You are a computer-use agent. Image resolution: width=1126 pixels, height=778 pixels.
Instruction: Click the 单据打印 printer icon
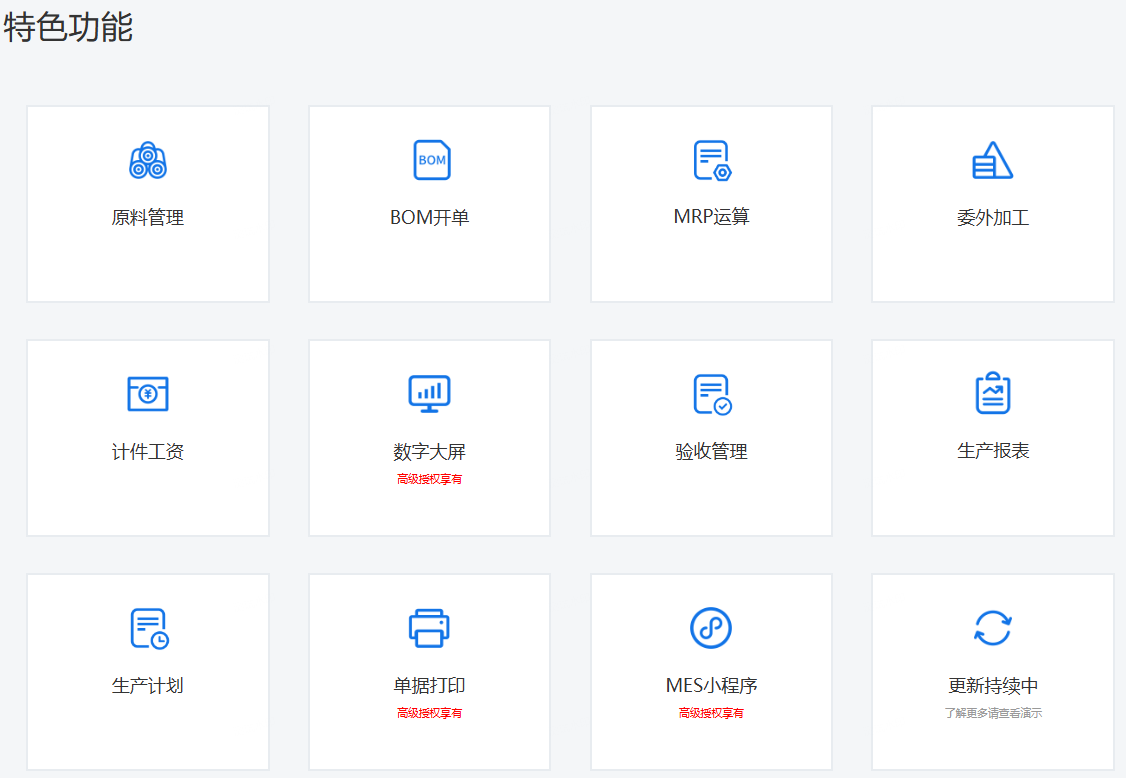coord(429,628)
